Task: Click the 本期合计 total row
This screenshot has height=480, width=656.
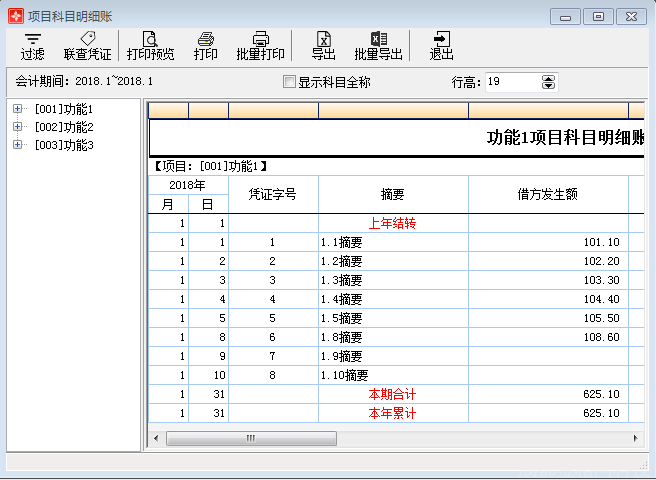Action: coord(392,394)
